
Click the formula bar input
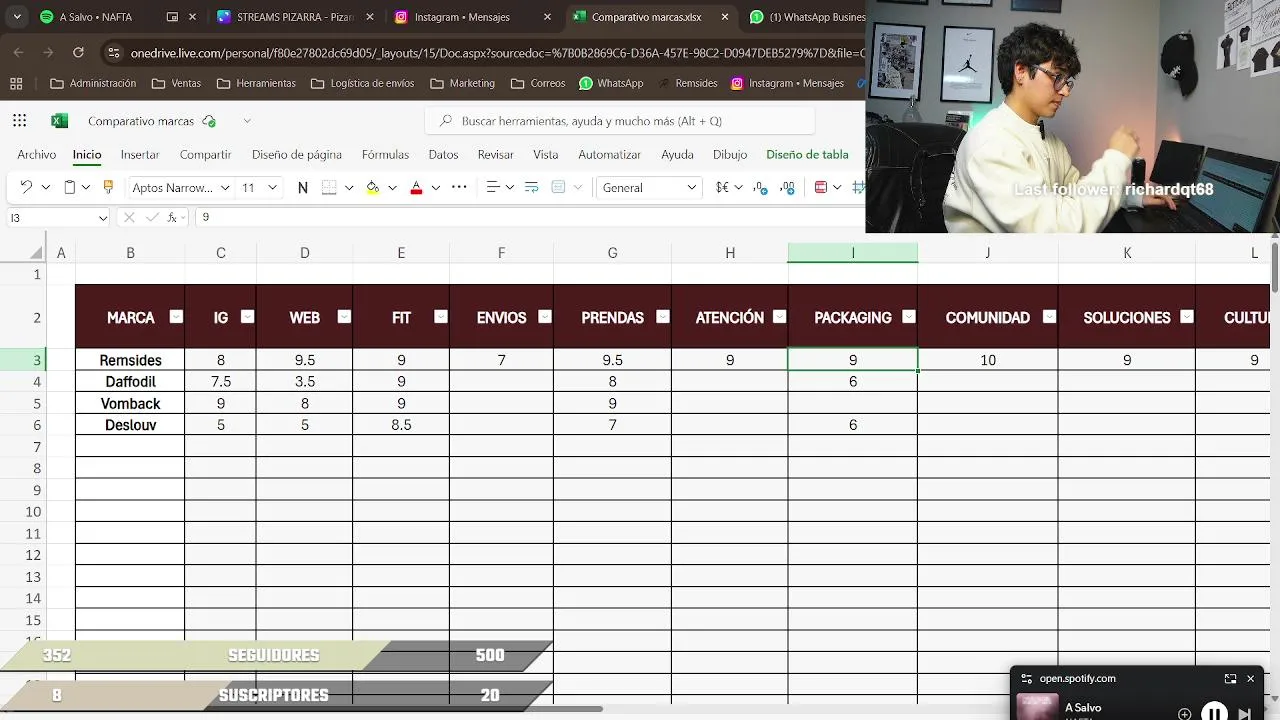[x=530, y=217]
